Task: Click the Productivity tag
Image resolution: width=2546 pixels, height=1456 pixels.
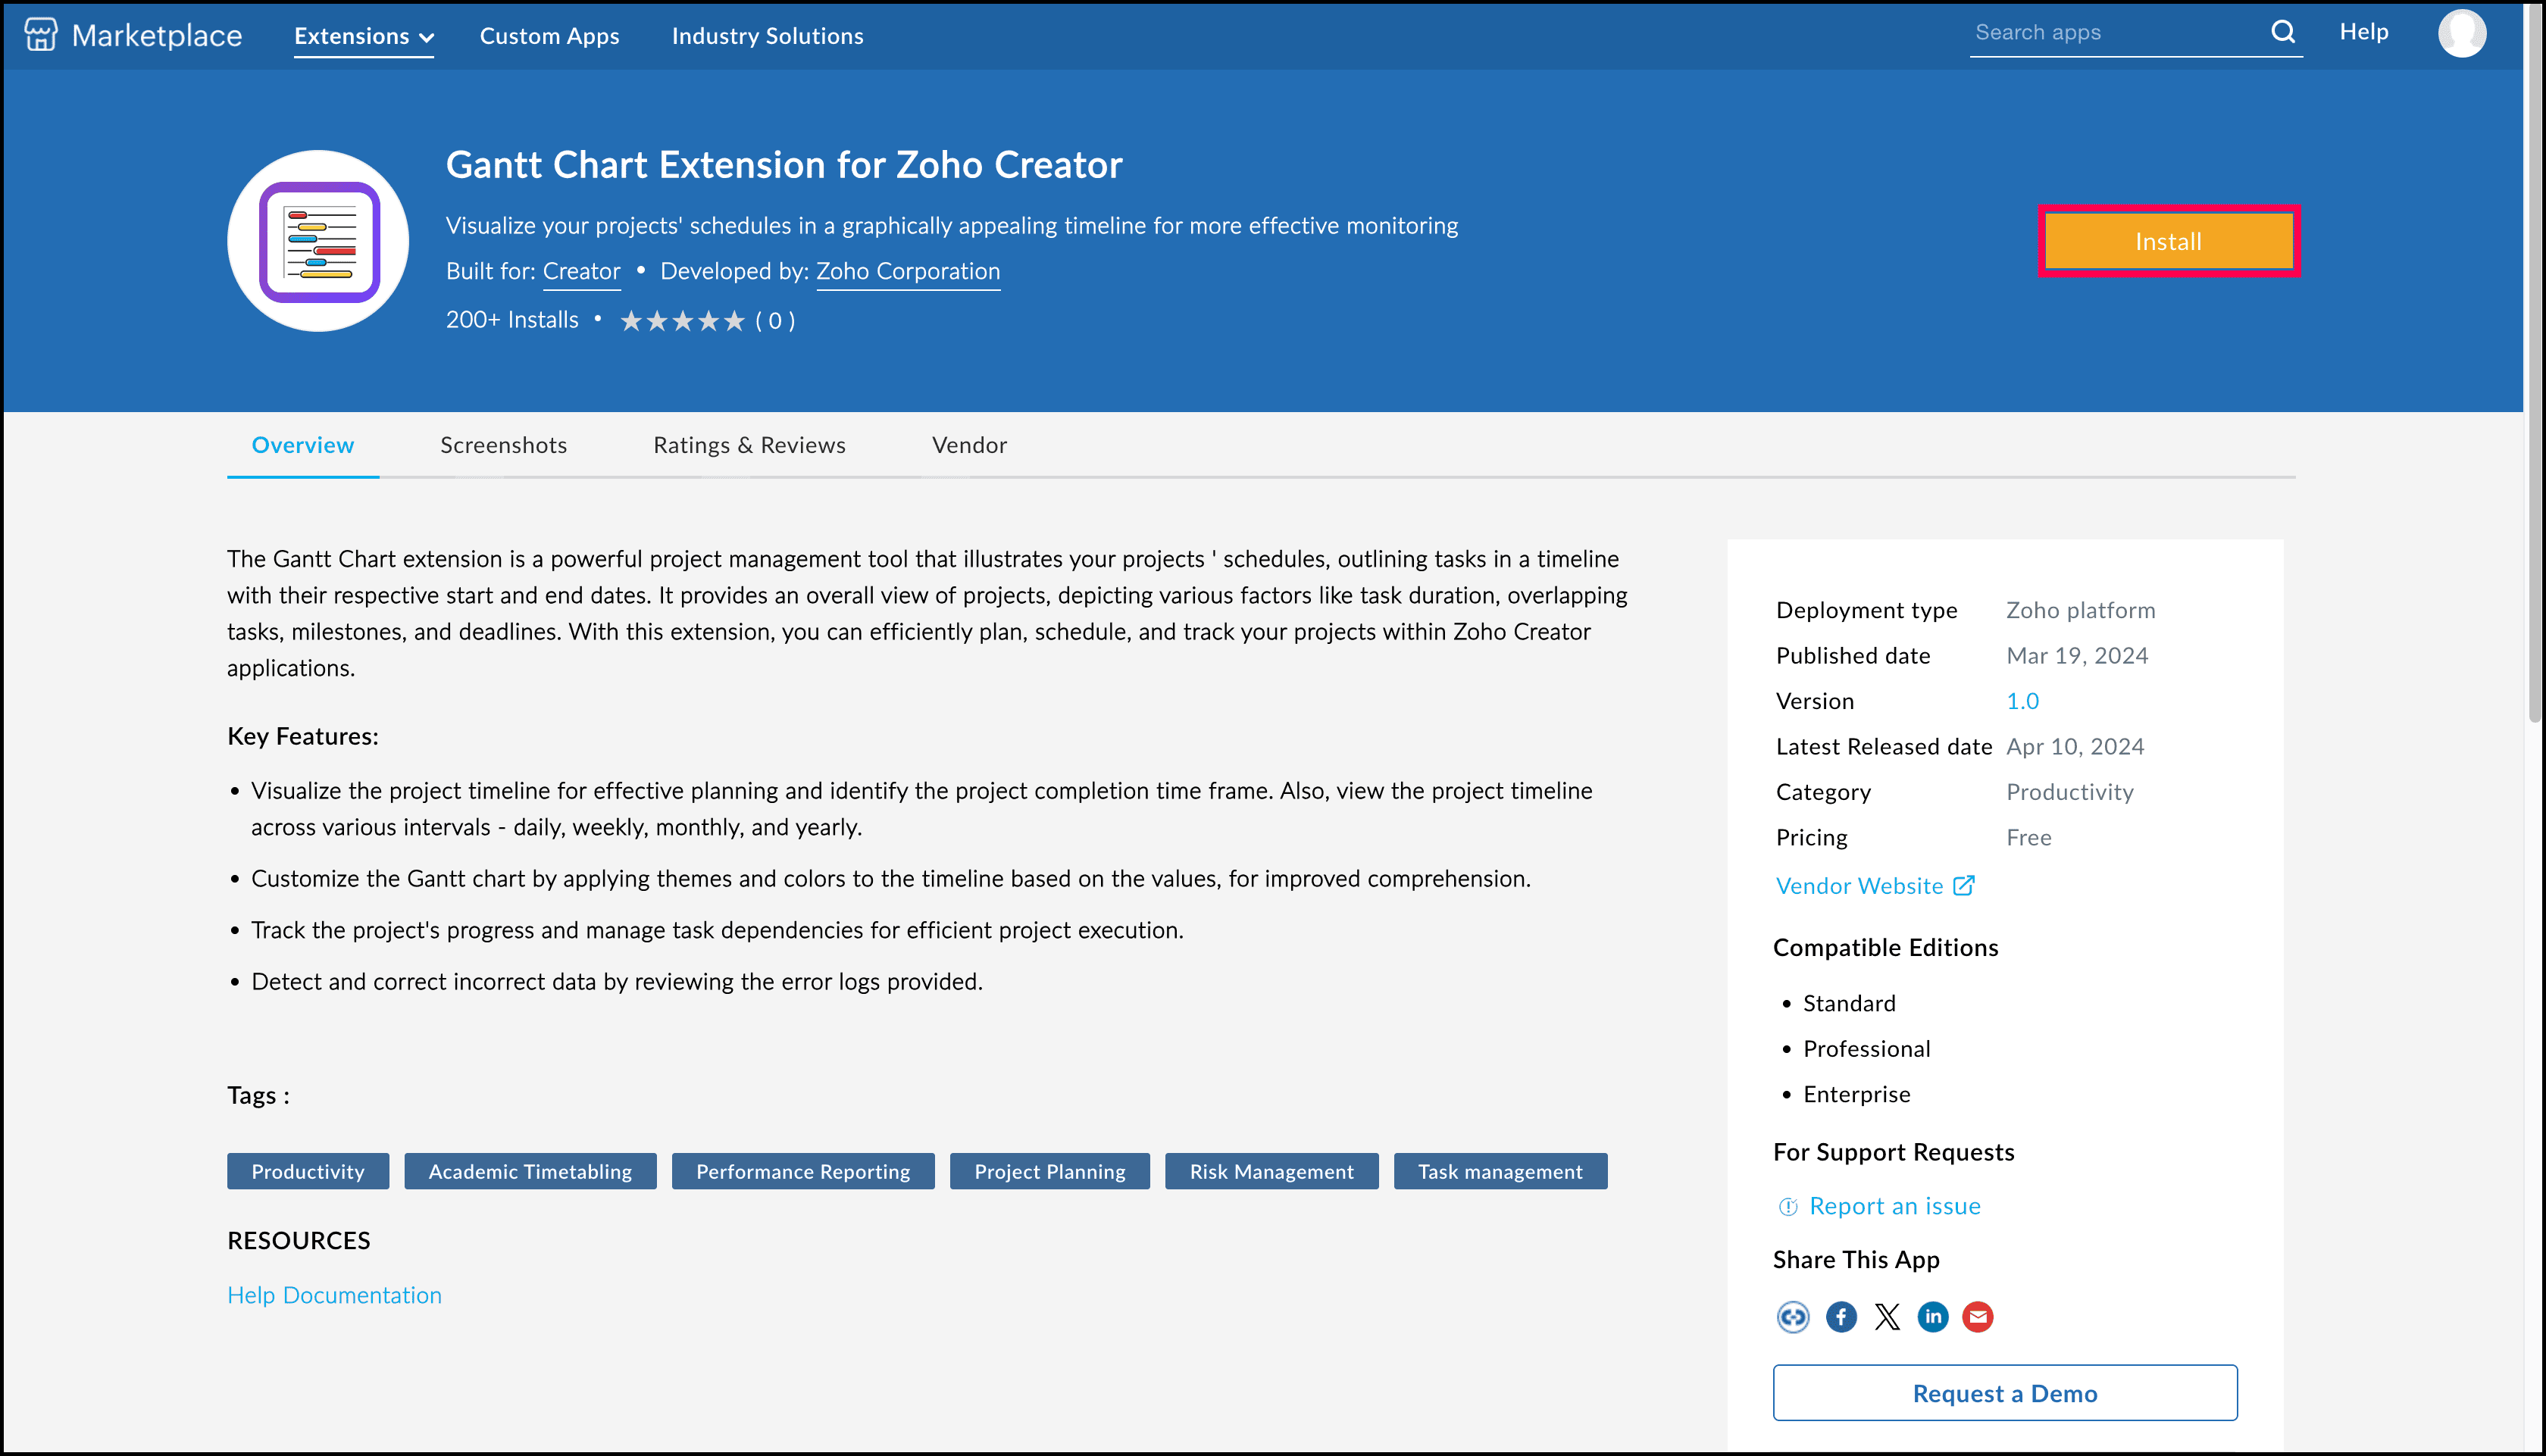Action: 308,1172
